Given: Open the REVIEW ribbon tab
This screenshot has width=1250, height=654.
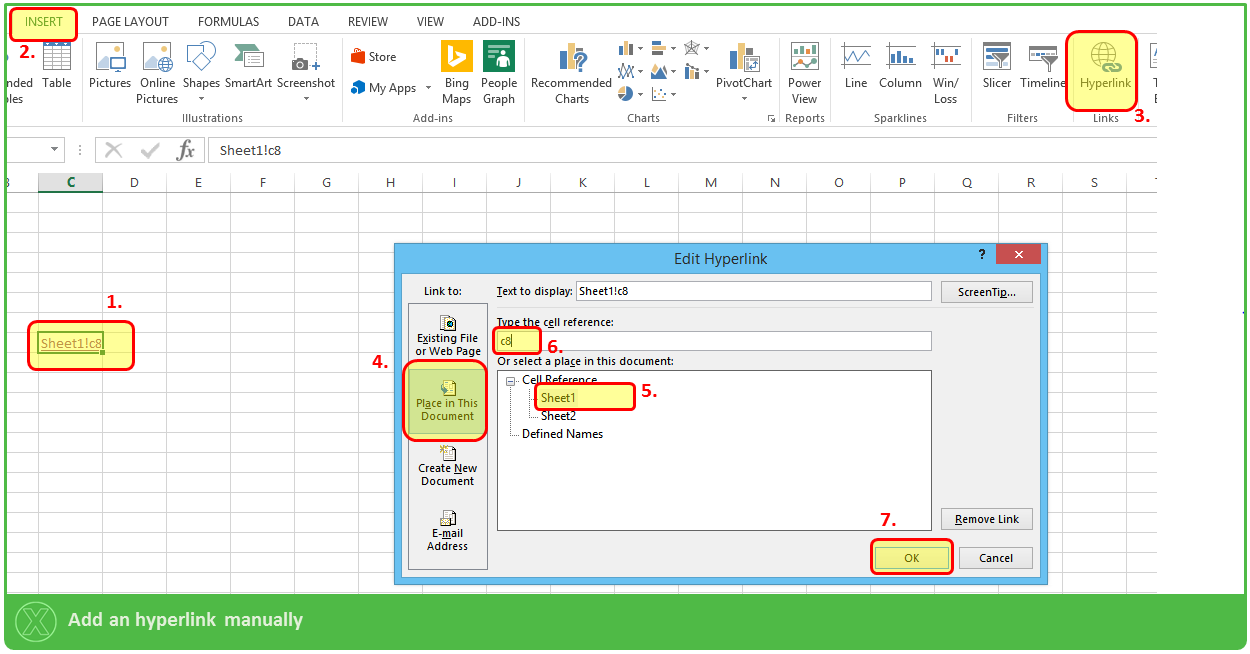Looking at the screenshot, I should click(367, 20).
